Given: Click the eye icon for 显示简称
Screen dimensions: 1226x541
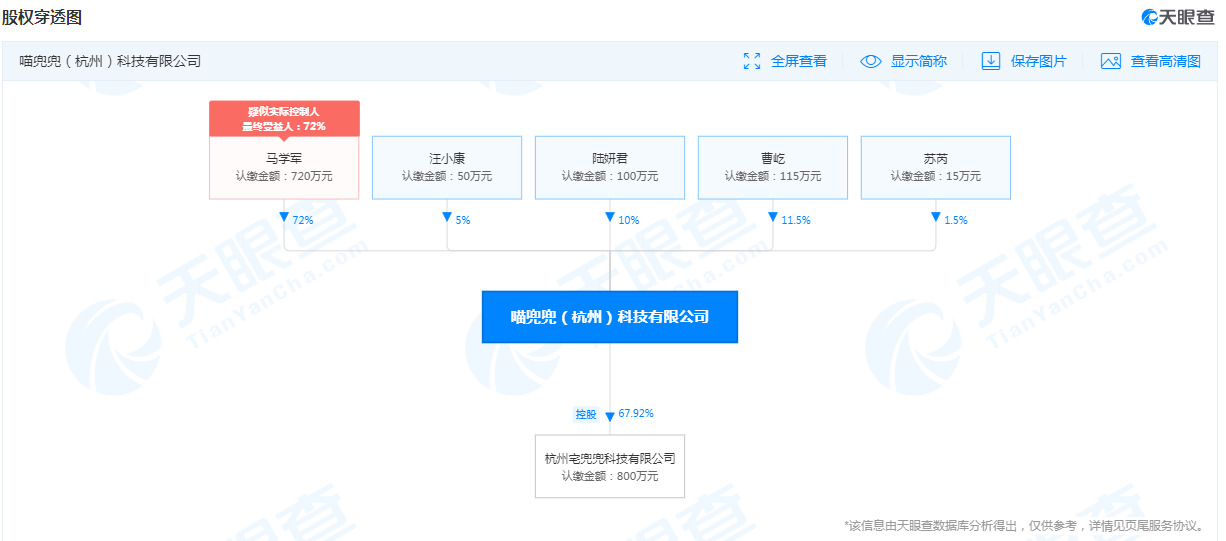Looking at the screenshot, I should click(870, 61).
